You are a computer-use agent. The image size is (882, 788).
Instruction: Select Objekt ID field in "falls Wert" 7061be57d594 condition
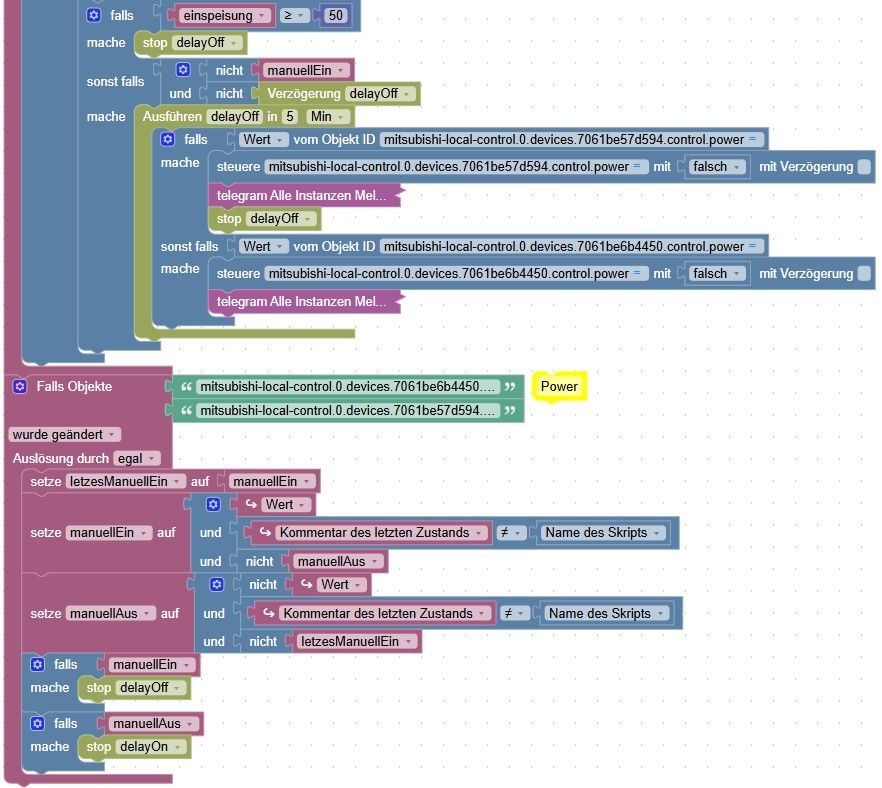point(571,139)
